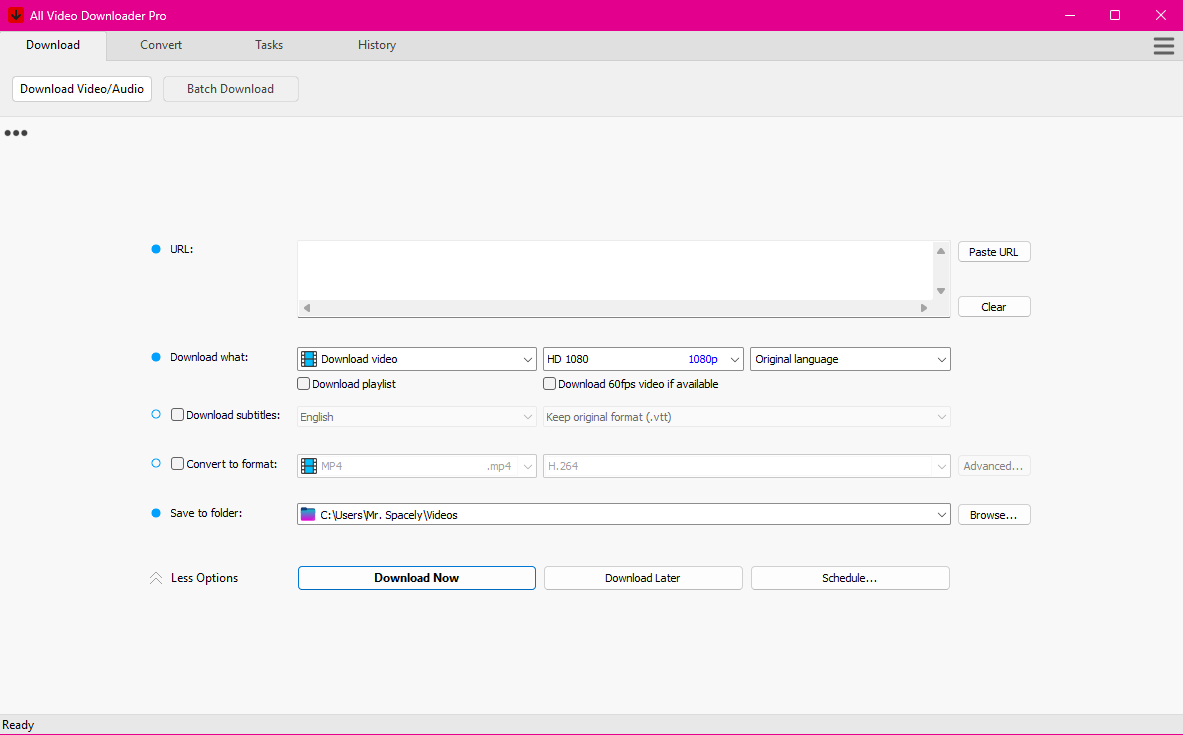Click the Less Options collapse chevron icon
Screen dimensions: 1183x735
(x=156, y=578)
